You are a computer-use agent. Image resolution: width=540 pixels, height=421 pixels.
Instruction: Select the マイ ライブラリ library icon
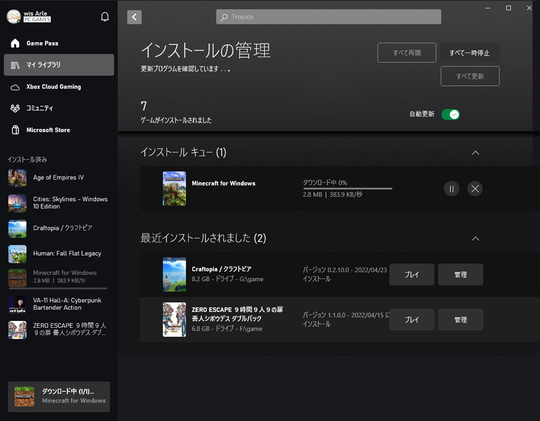pos(15,65)
